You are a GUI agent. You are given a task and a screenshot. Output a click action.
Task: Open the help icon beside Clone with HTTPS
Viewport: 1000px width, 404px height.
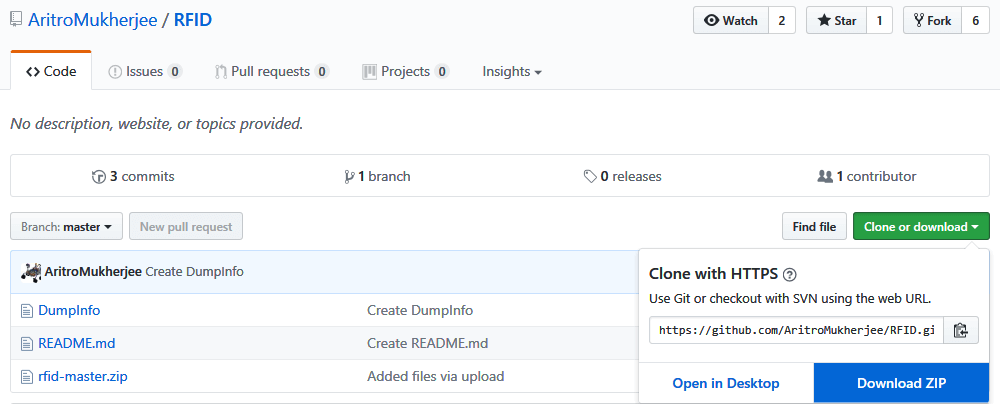[x=790, y=274]
